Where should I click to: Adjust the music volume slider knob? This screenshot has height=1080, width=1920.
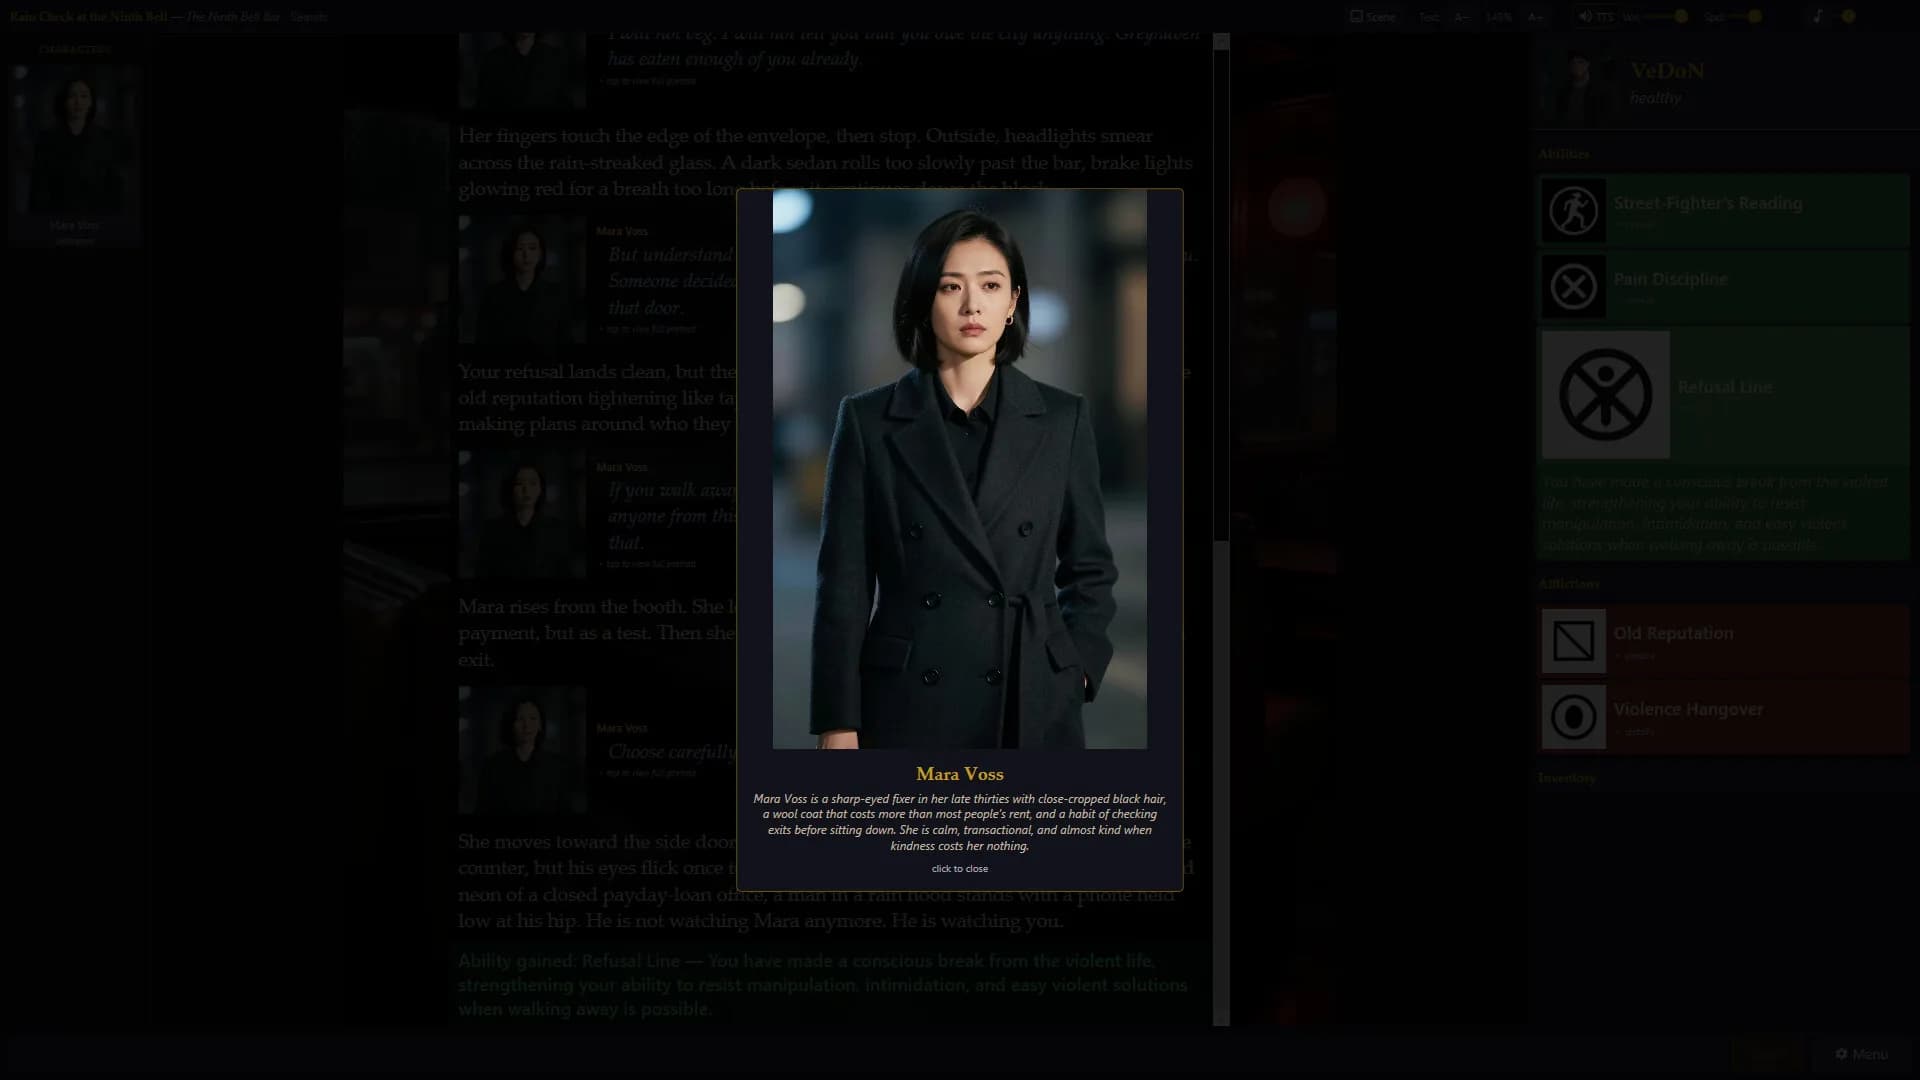click(1848, 16)
